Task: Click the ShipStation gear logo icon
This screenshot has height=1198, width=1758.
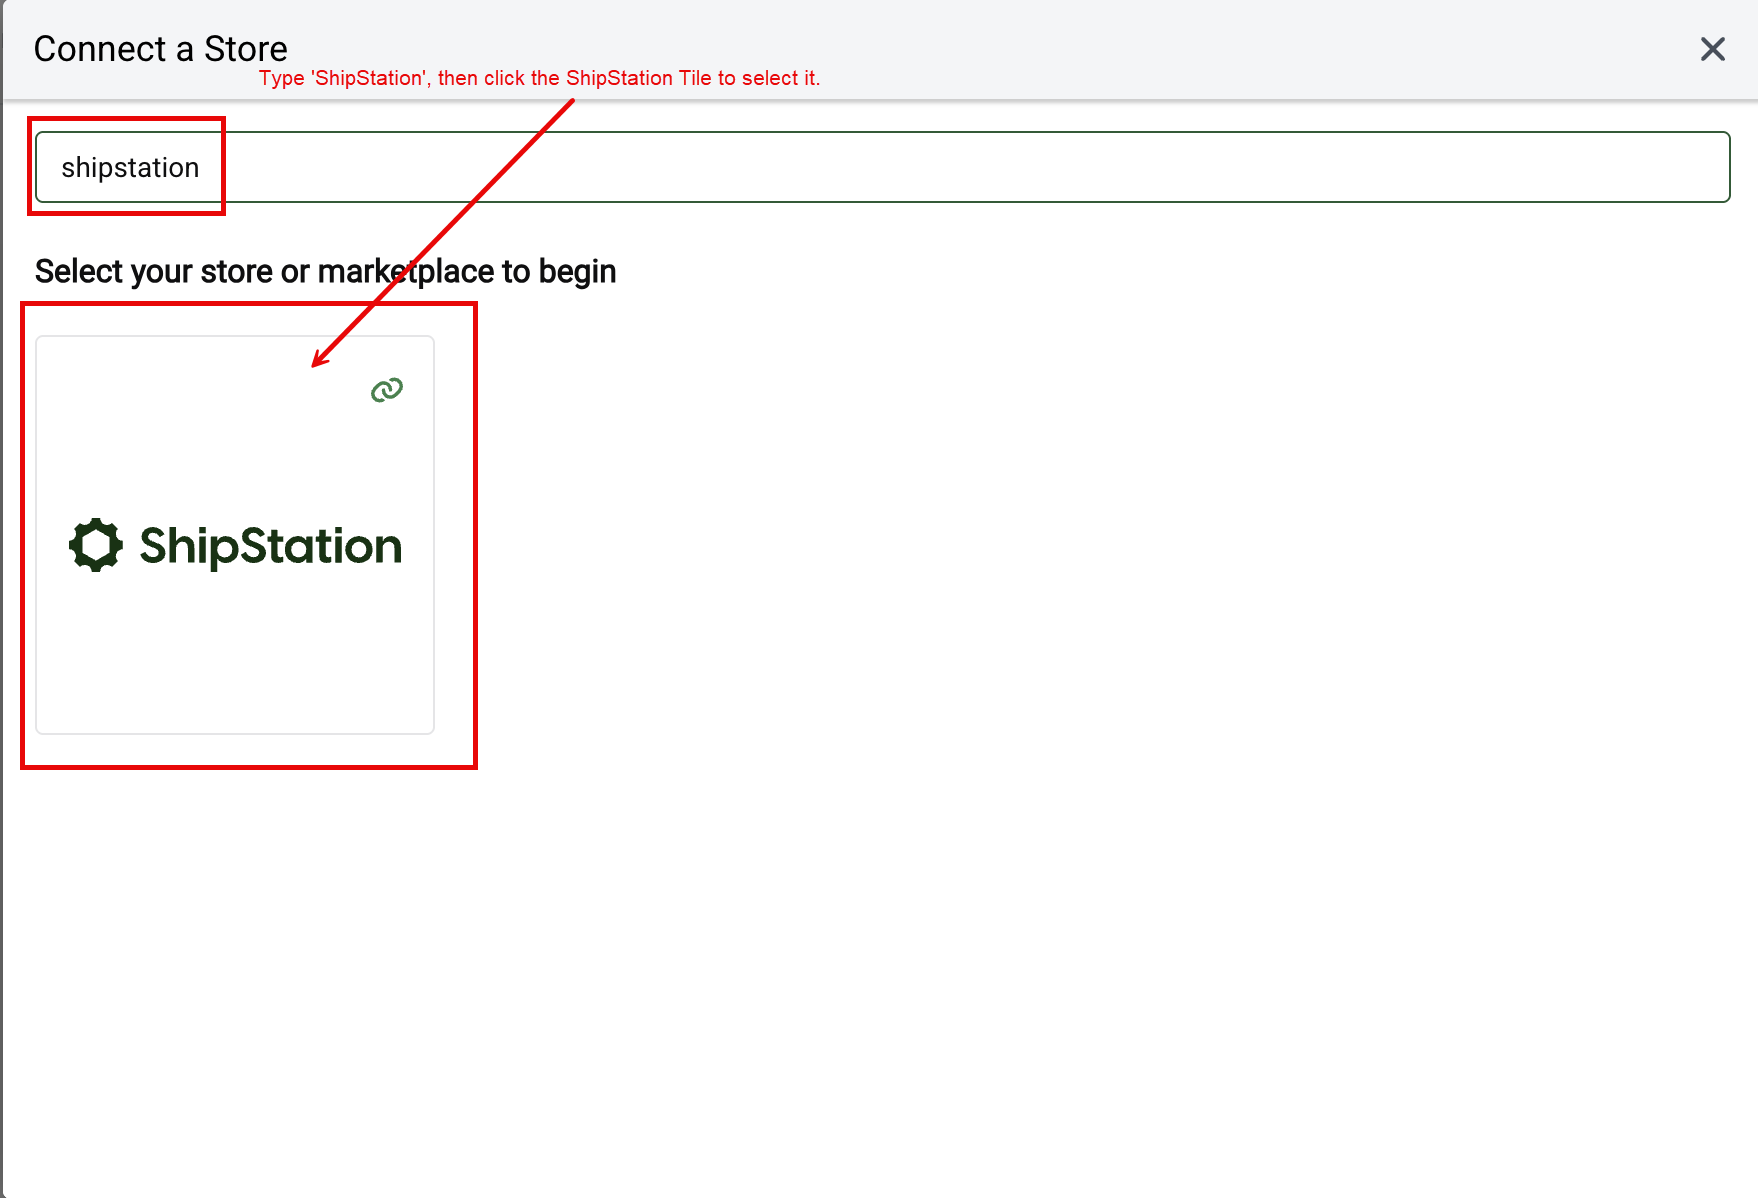Action: pos(96,545)
